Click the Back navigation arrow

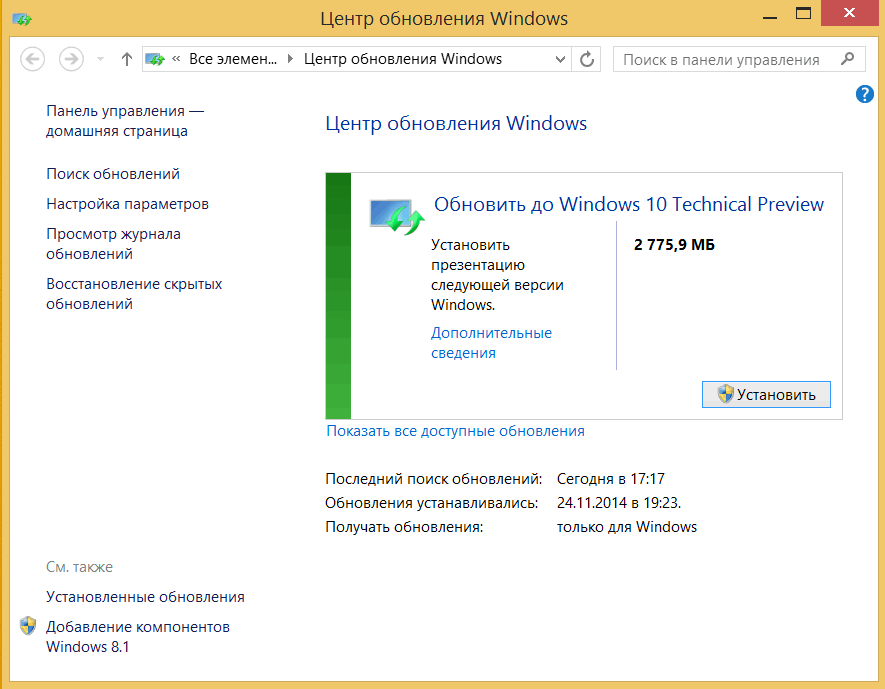point(33,59)
